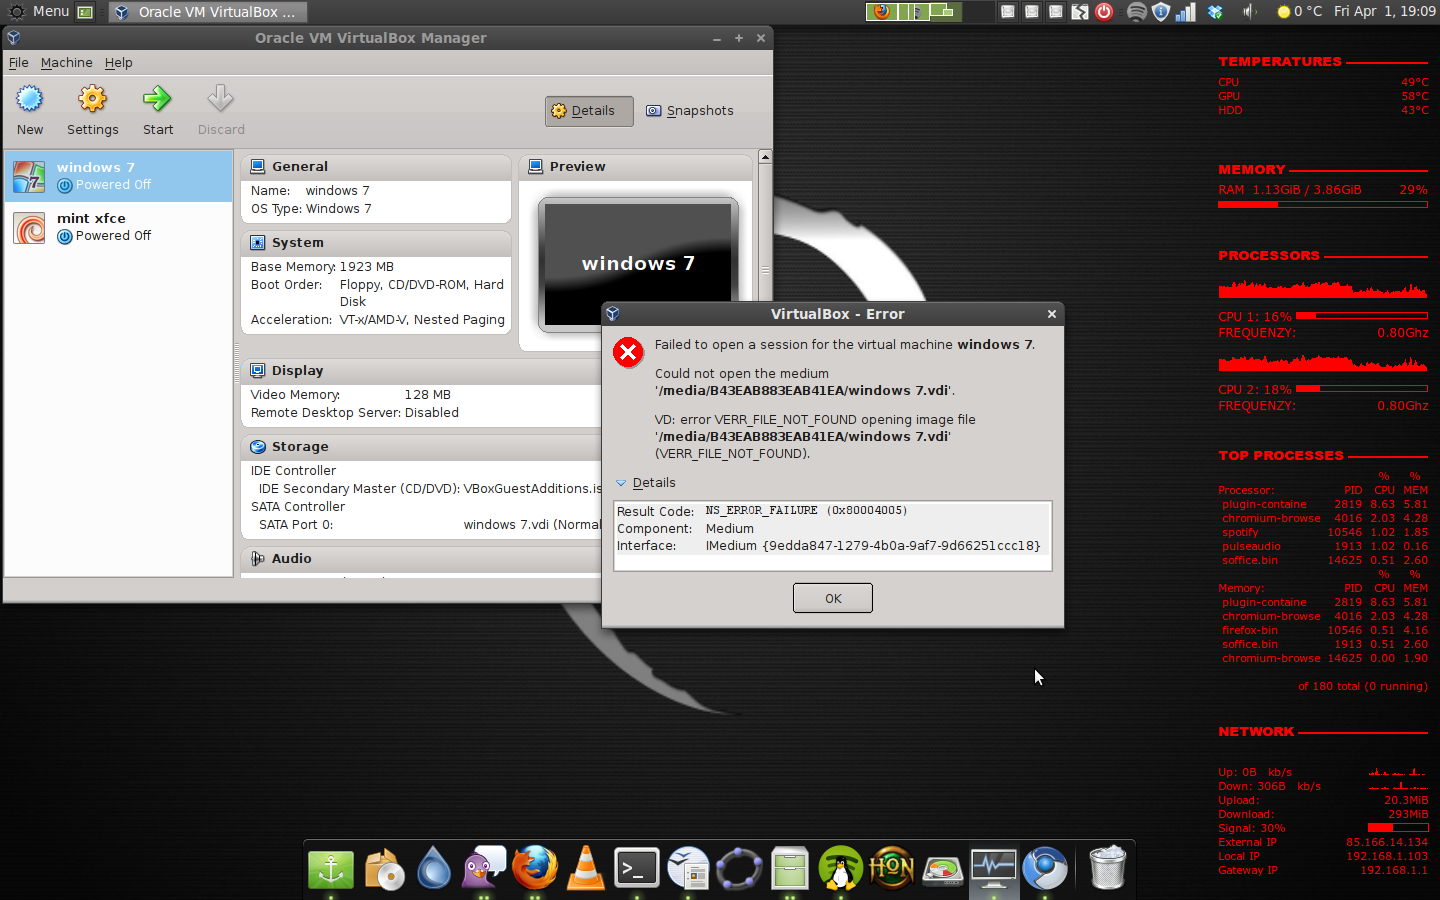
Task: Launch Firefox from the dock
Action: click(x=535, y=867)
